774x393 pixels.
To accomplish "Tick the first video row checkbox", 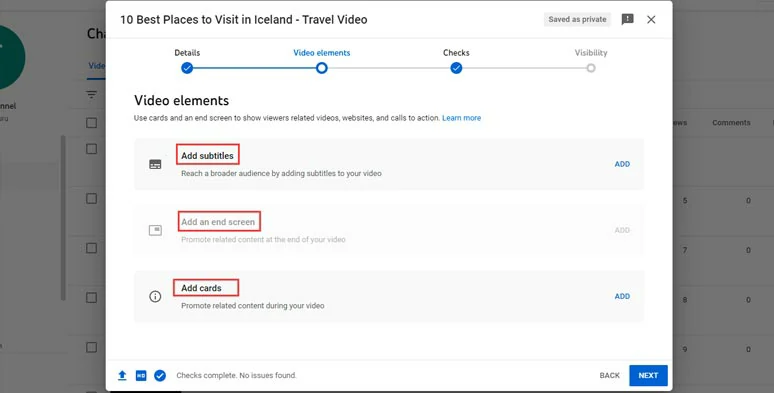I will [92, 149].
